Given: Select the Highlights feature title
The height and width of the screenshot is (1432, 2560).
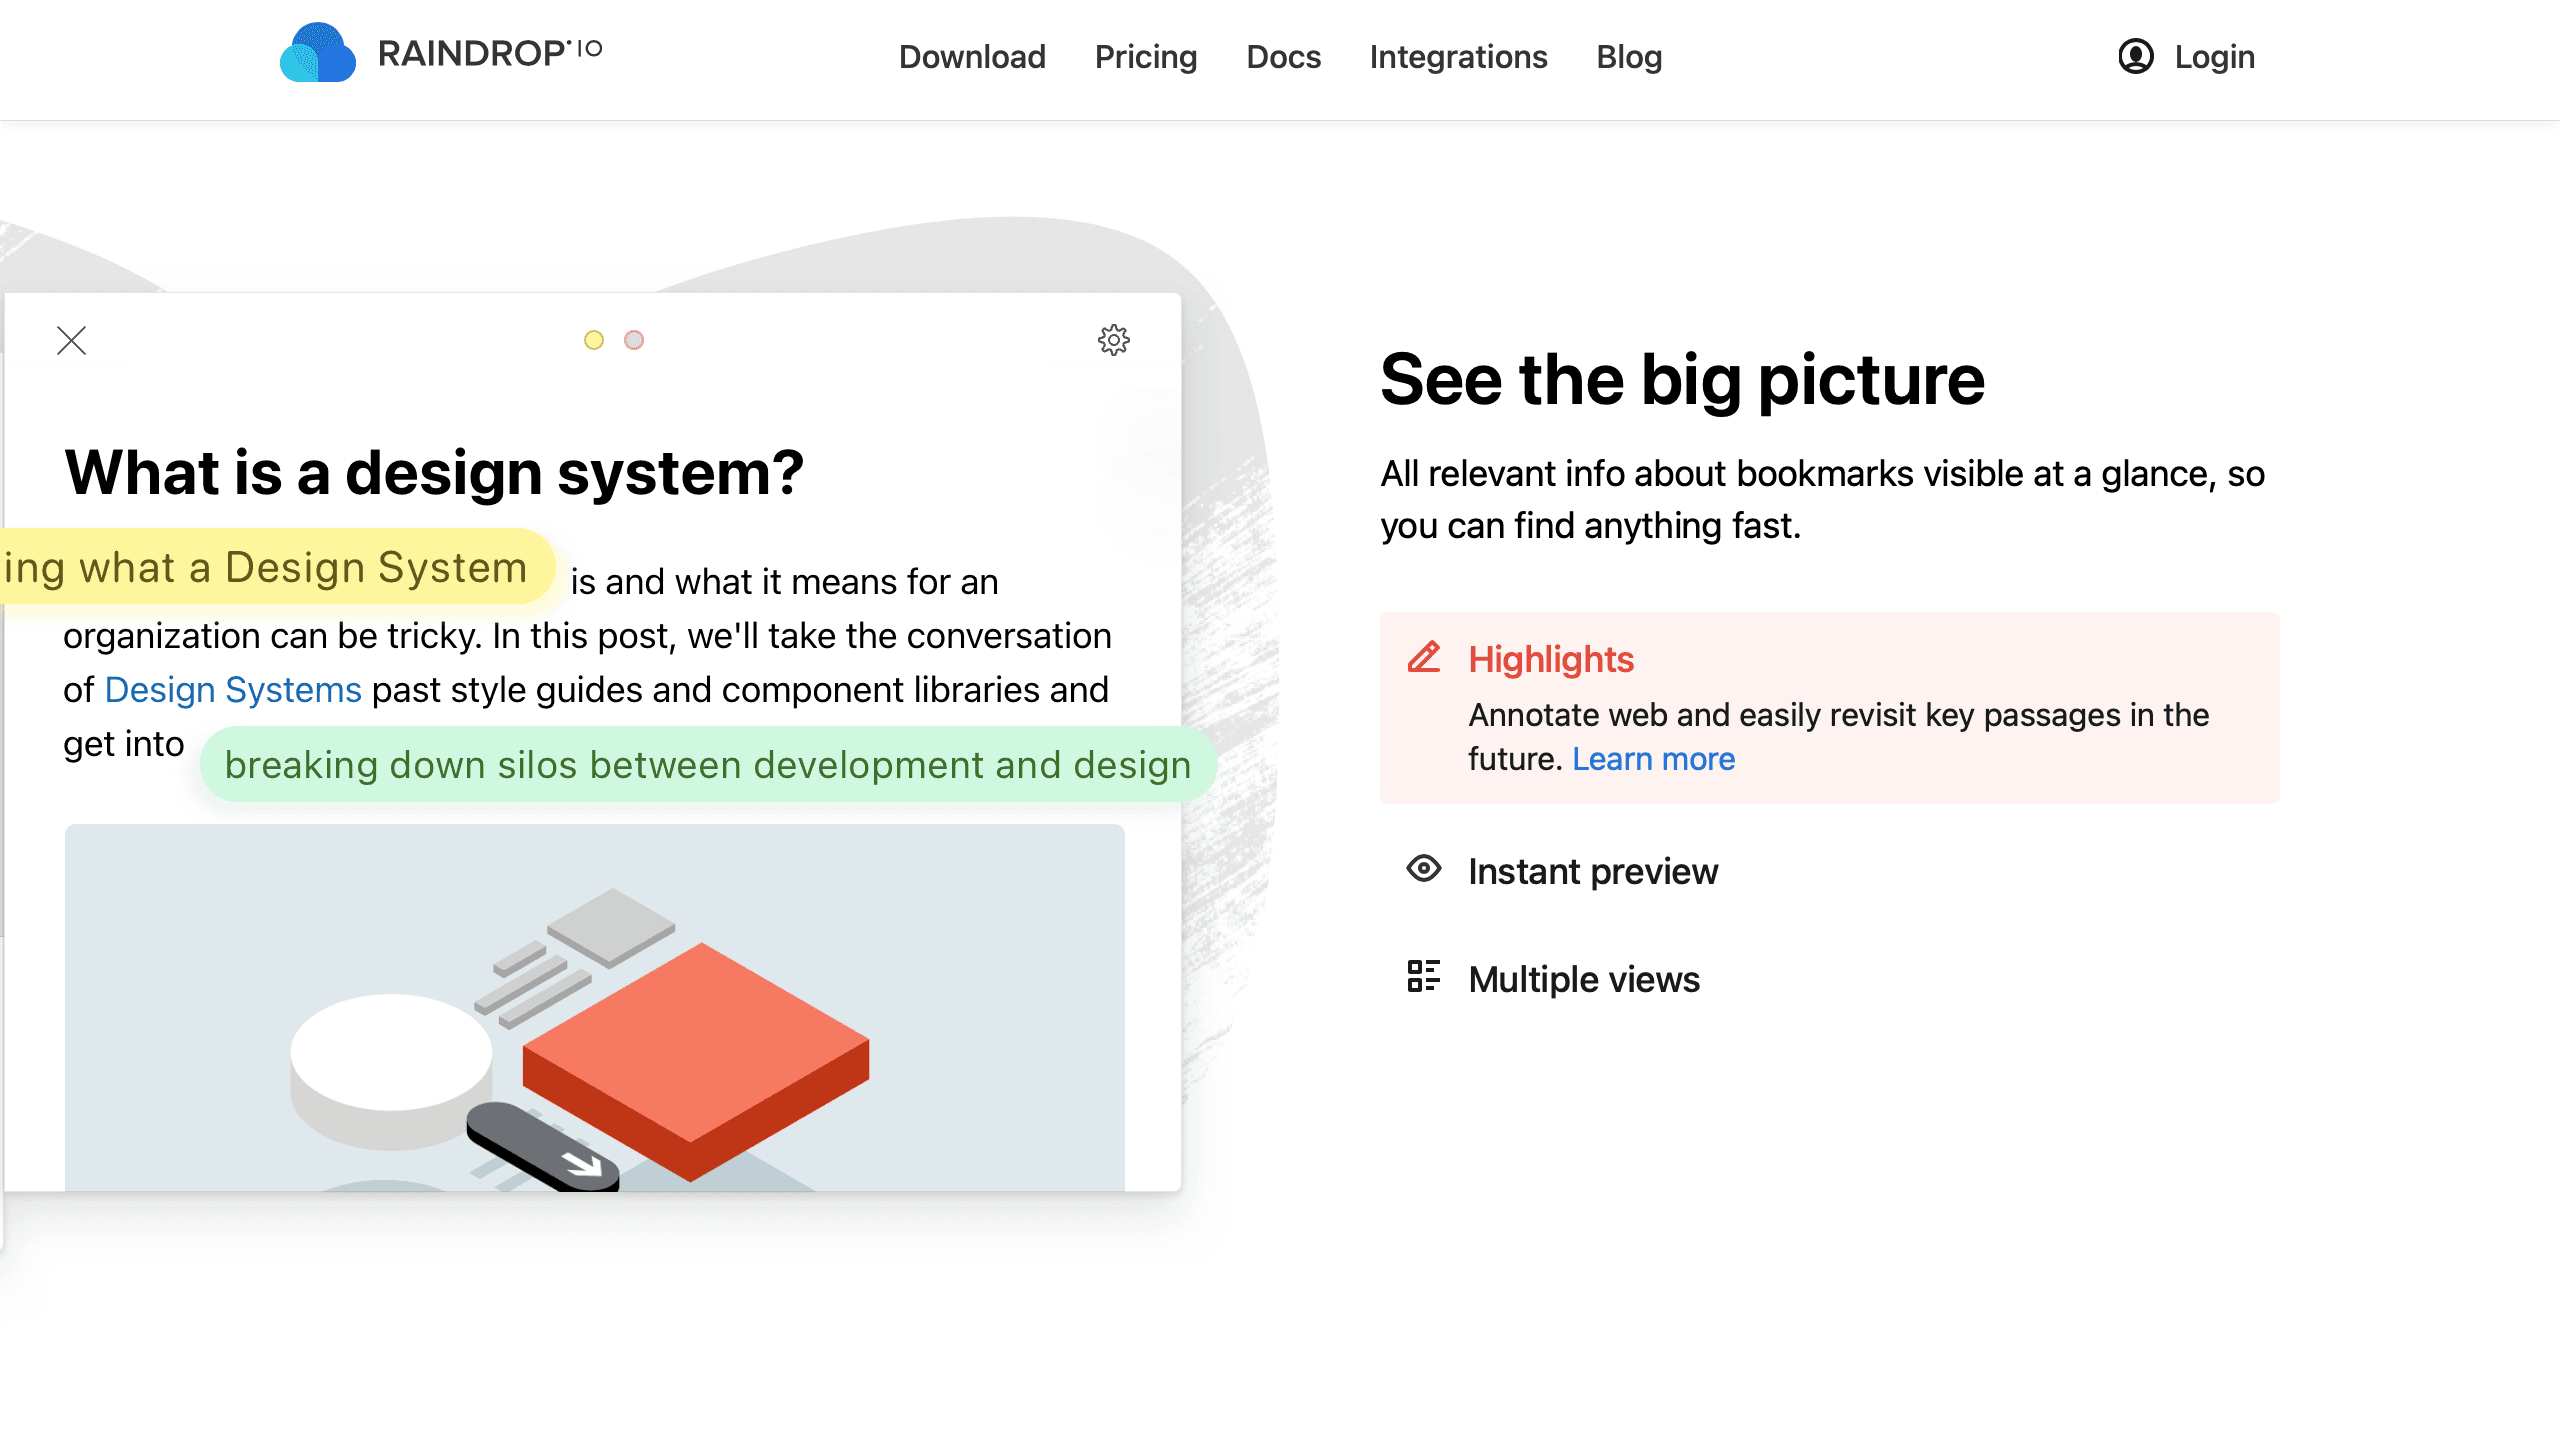Looking at the screenshot, I should point(1551,659).
